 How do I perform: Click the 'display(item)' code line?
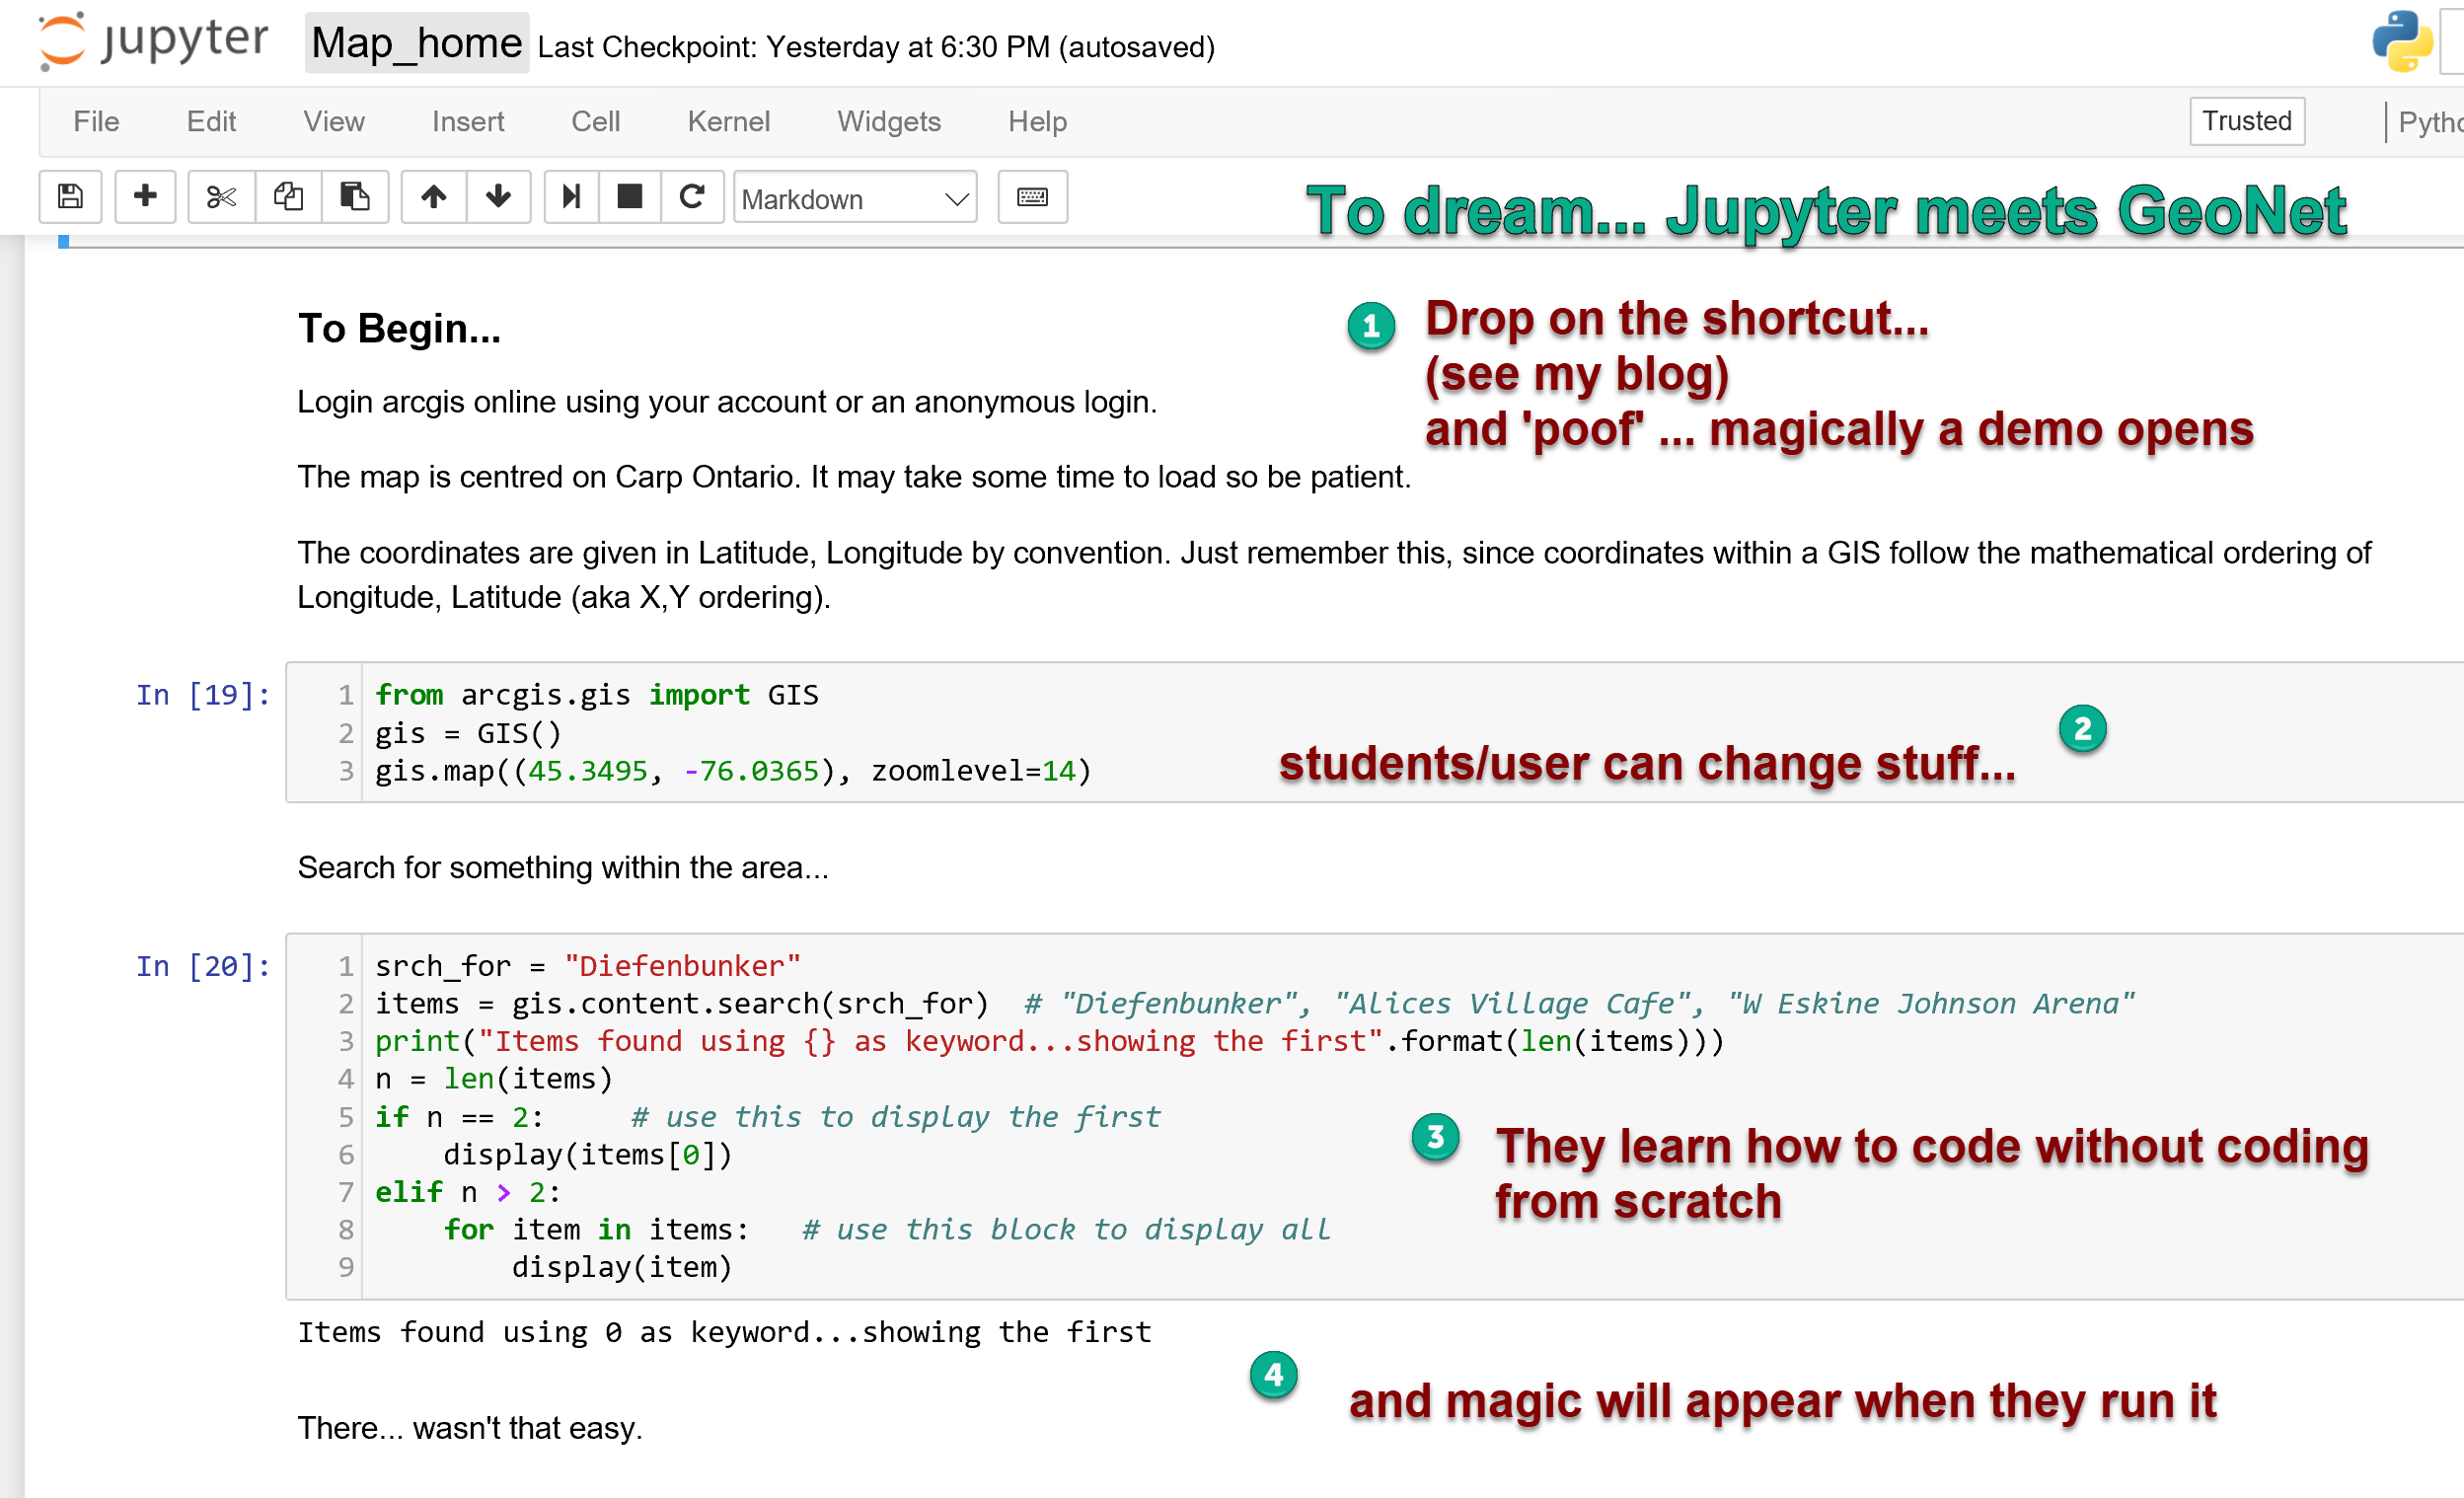(622, 1267)
